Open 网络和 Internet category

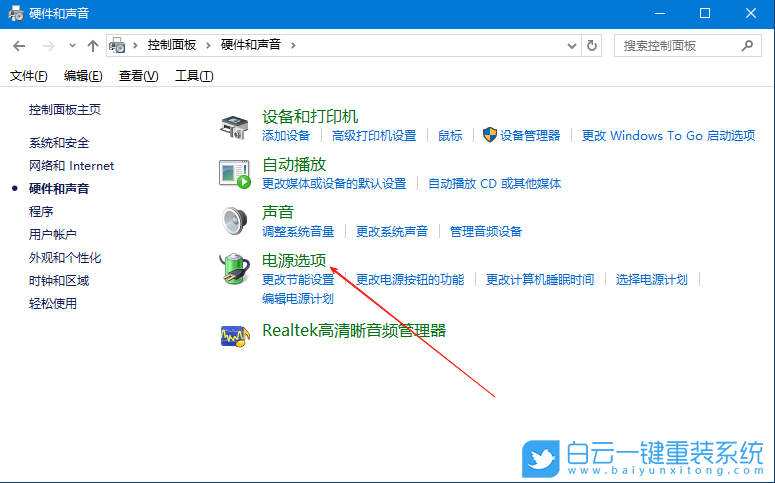(x=71, y=166)
